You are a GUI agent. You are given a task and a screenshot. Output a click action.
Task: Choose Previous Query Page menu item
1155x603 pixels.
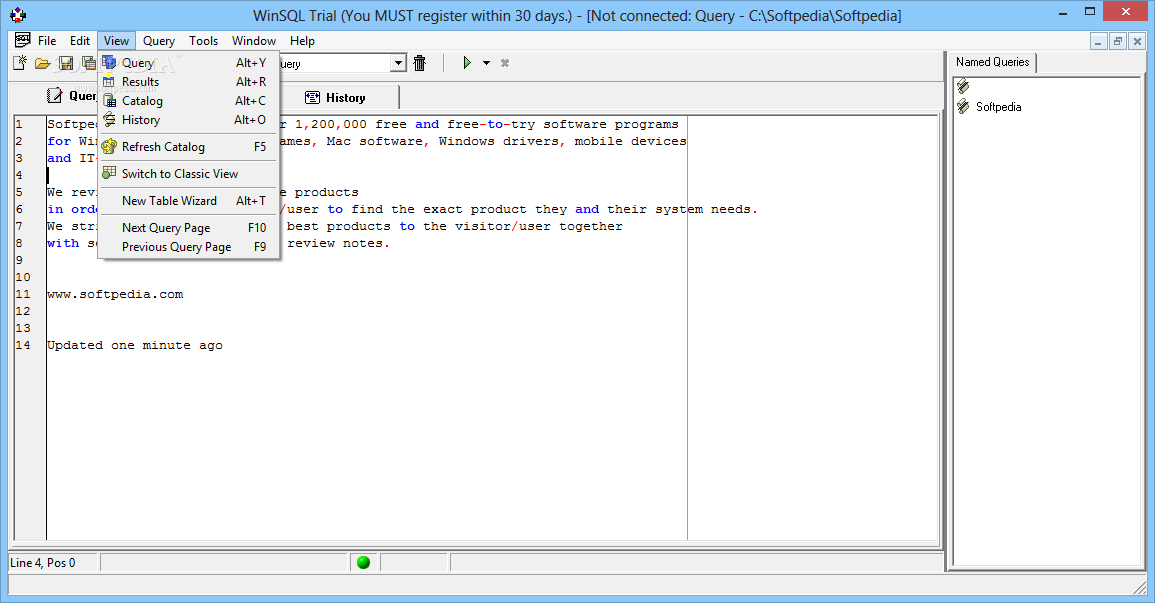click(x=189, y=247)
